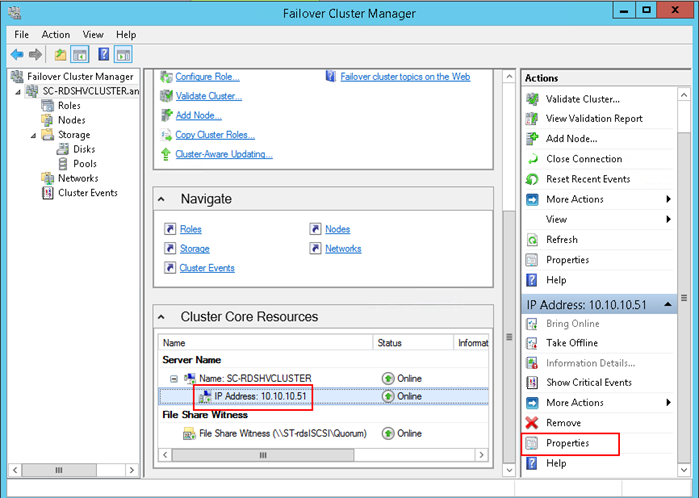699x498 pixels.
Task: Click View Validation Report action
Action: [594, 119]
